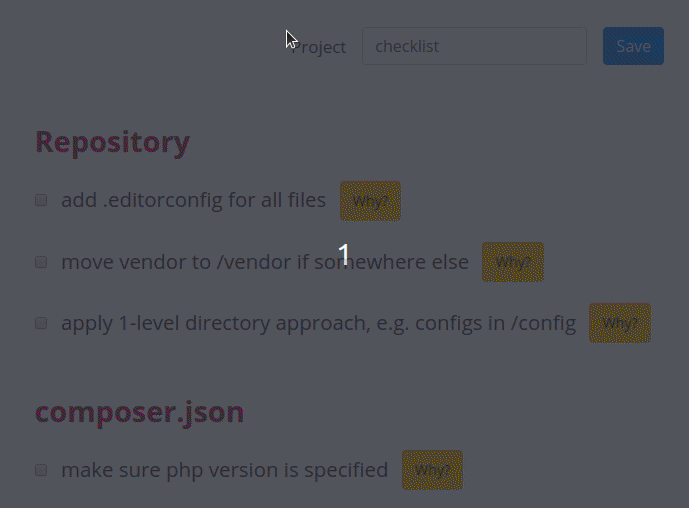
Task: Click the 'make sure php version is specified' text
Action: point(225,471)
